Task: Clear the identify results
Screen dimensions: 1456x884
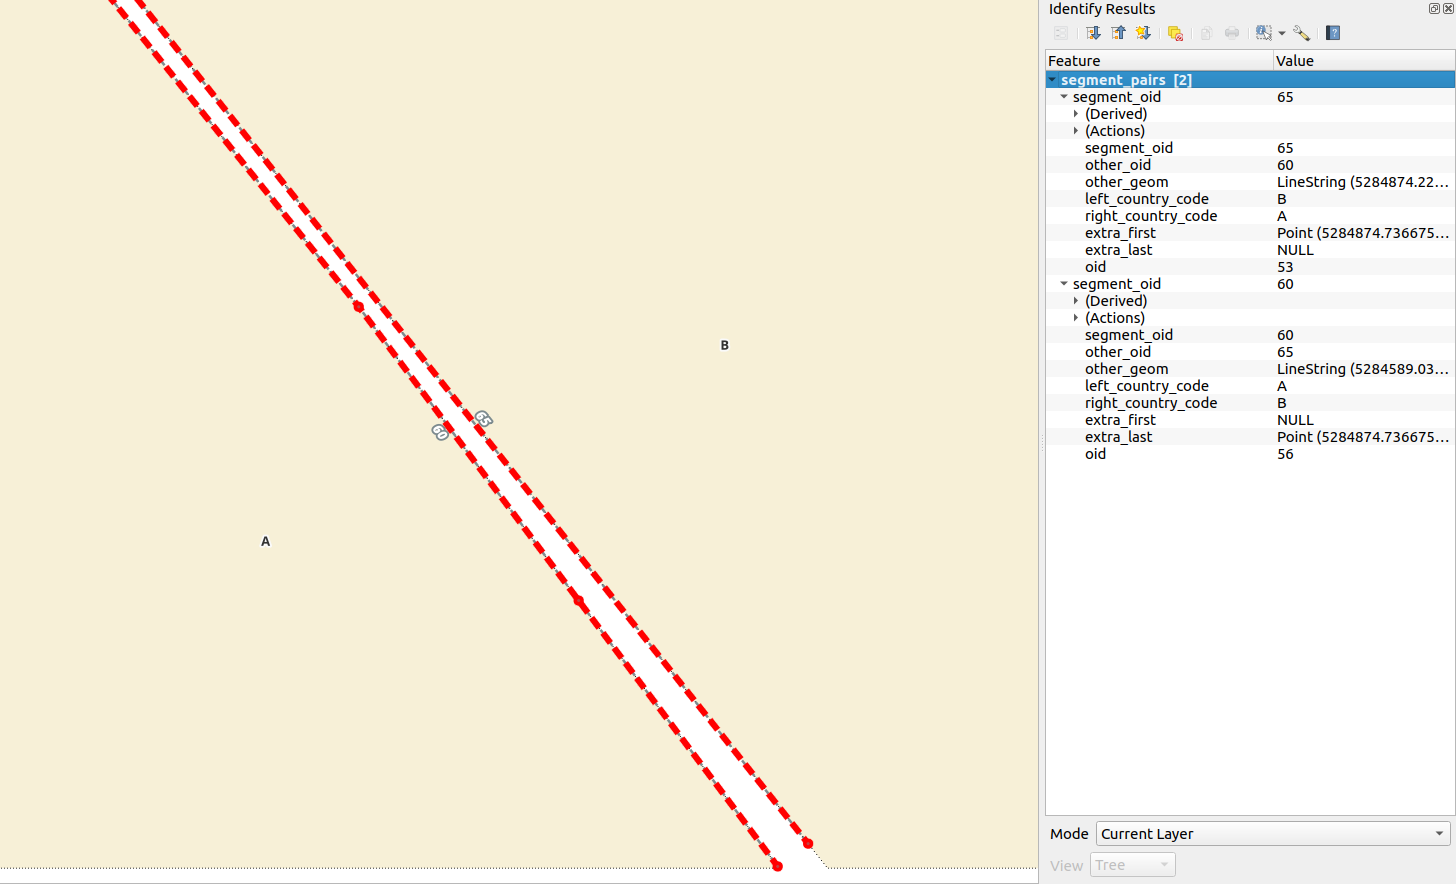Action: 1175,33
